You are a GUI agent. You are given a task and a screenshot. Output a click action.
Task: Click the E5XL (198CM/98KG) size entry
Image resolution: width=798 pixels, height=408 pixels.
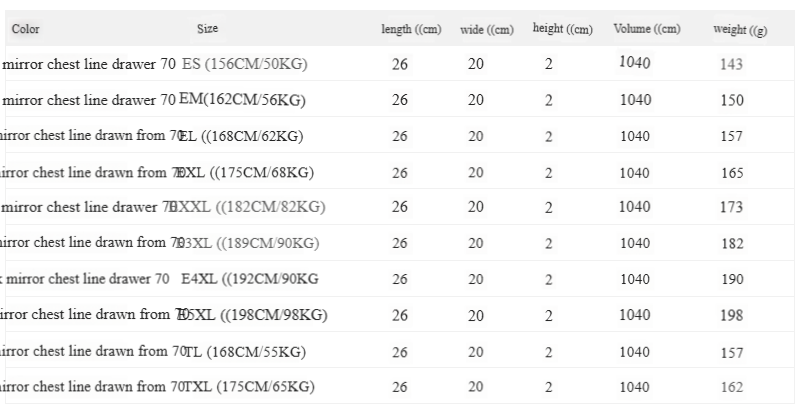(251, 315)
